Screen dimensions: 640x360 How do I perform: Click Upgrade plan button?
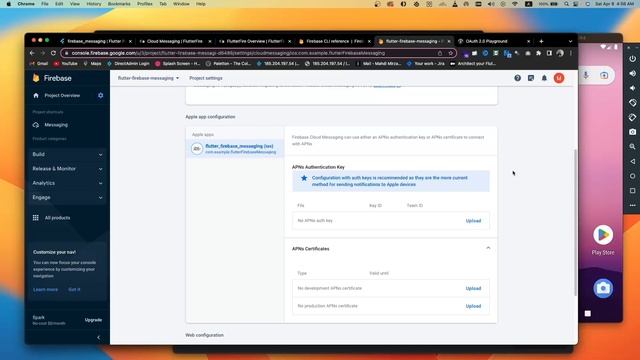93,320
